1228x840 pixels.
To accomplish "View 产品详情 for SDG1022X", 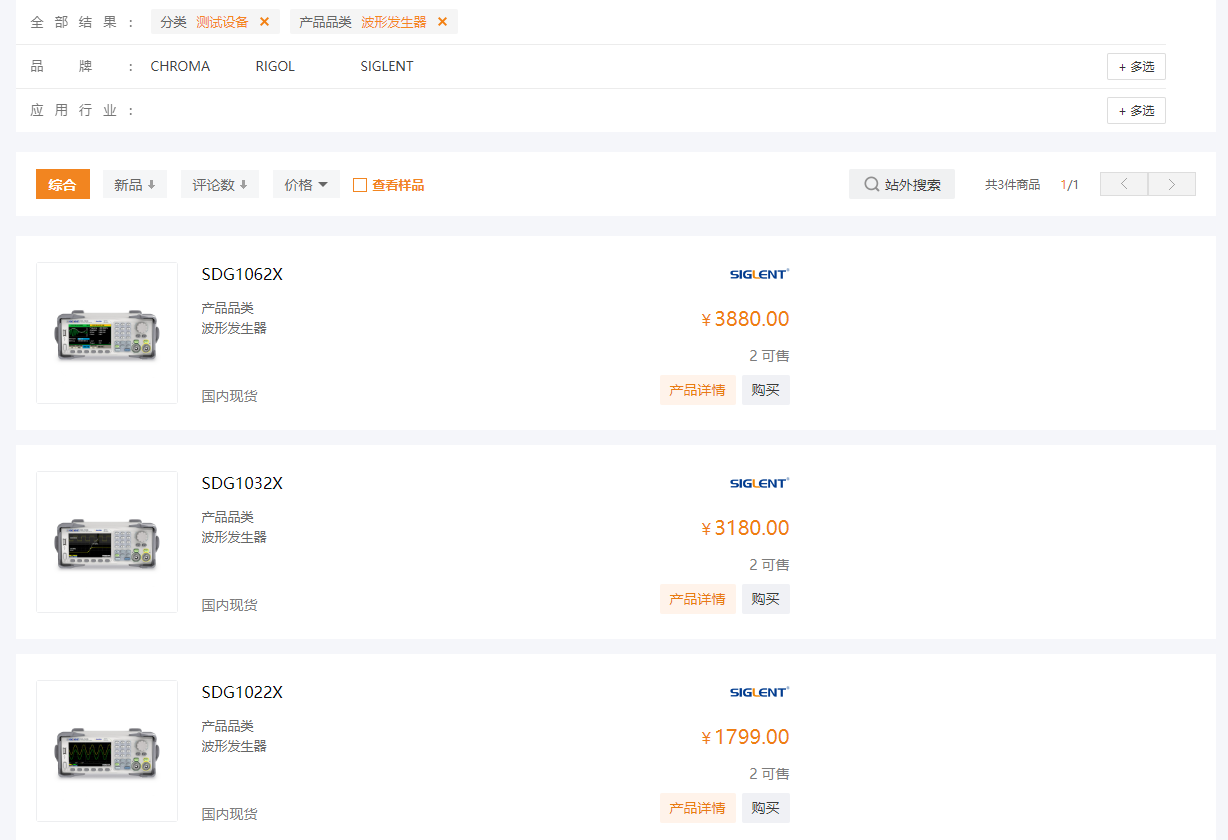I will tap(698, 808).
